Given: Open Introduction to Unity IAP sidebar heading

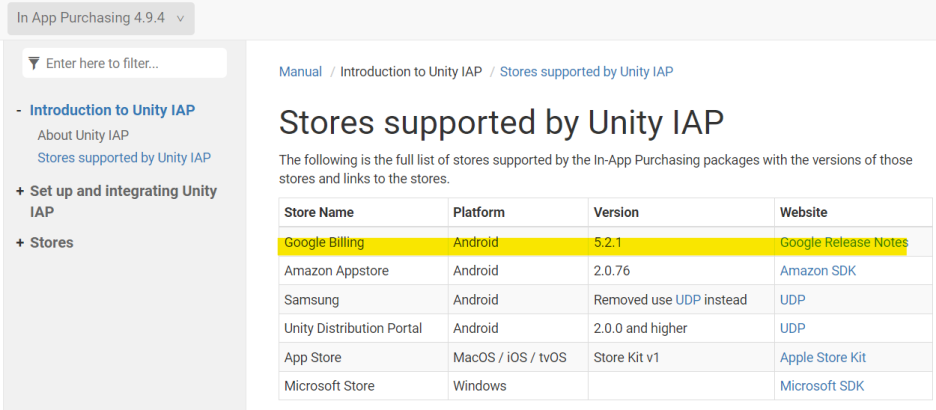Looking at the screenshot, I should [112, 111].
